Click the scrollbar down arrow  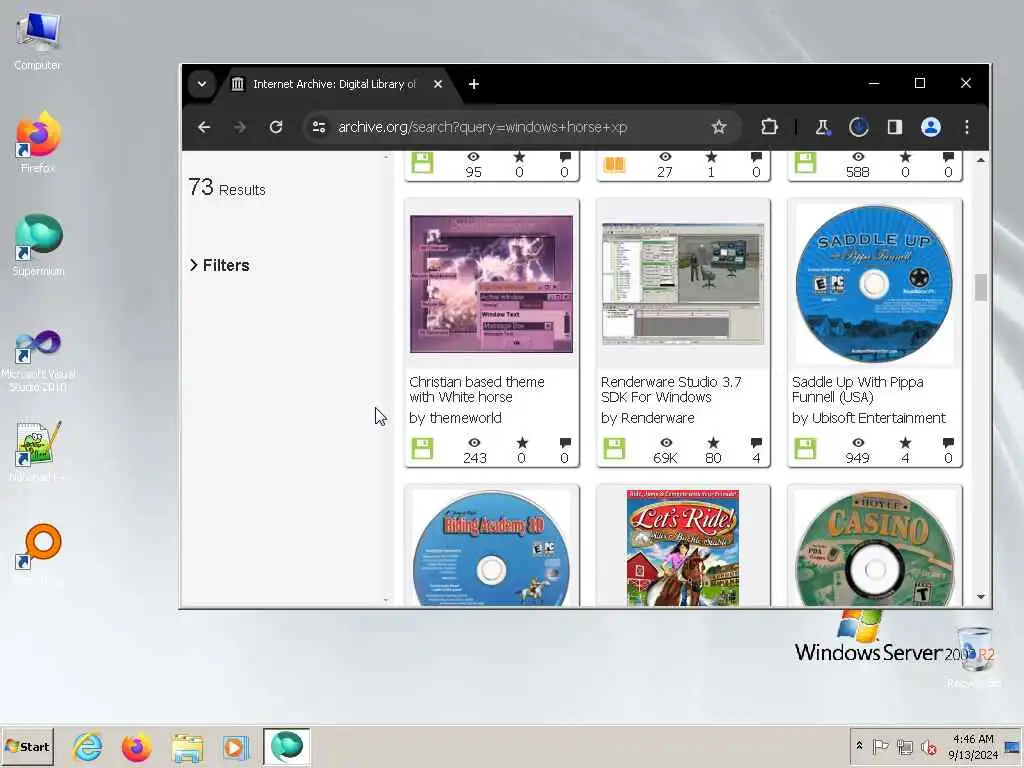click(x=980, y=597)
